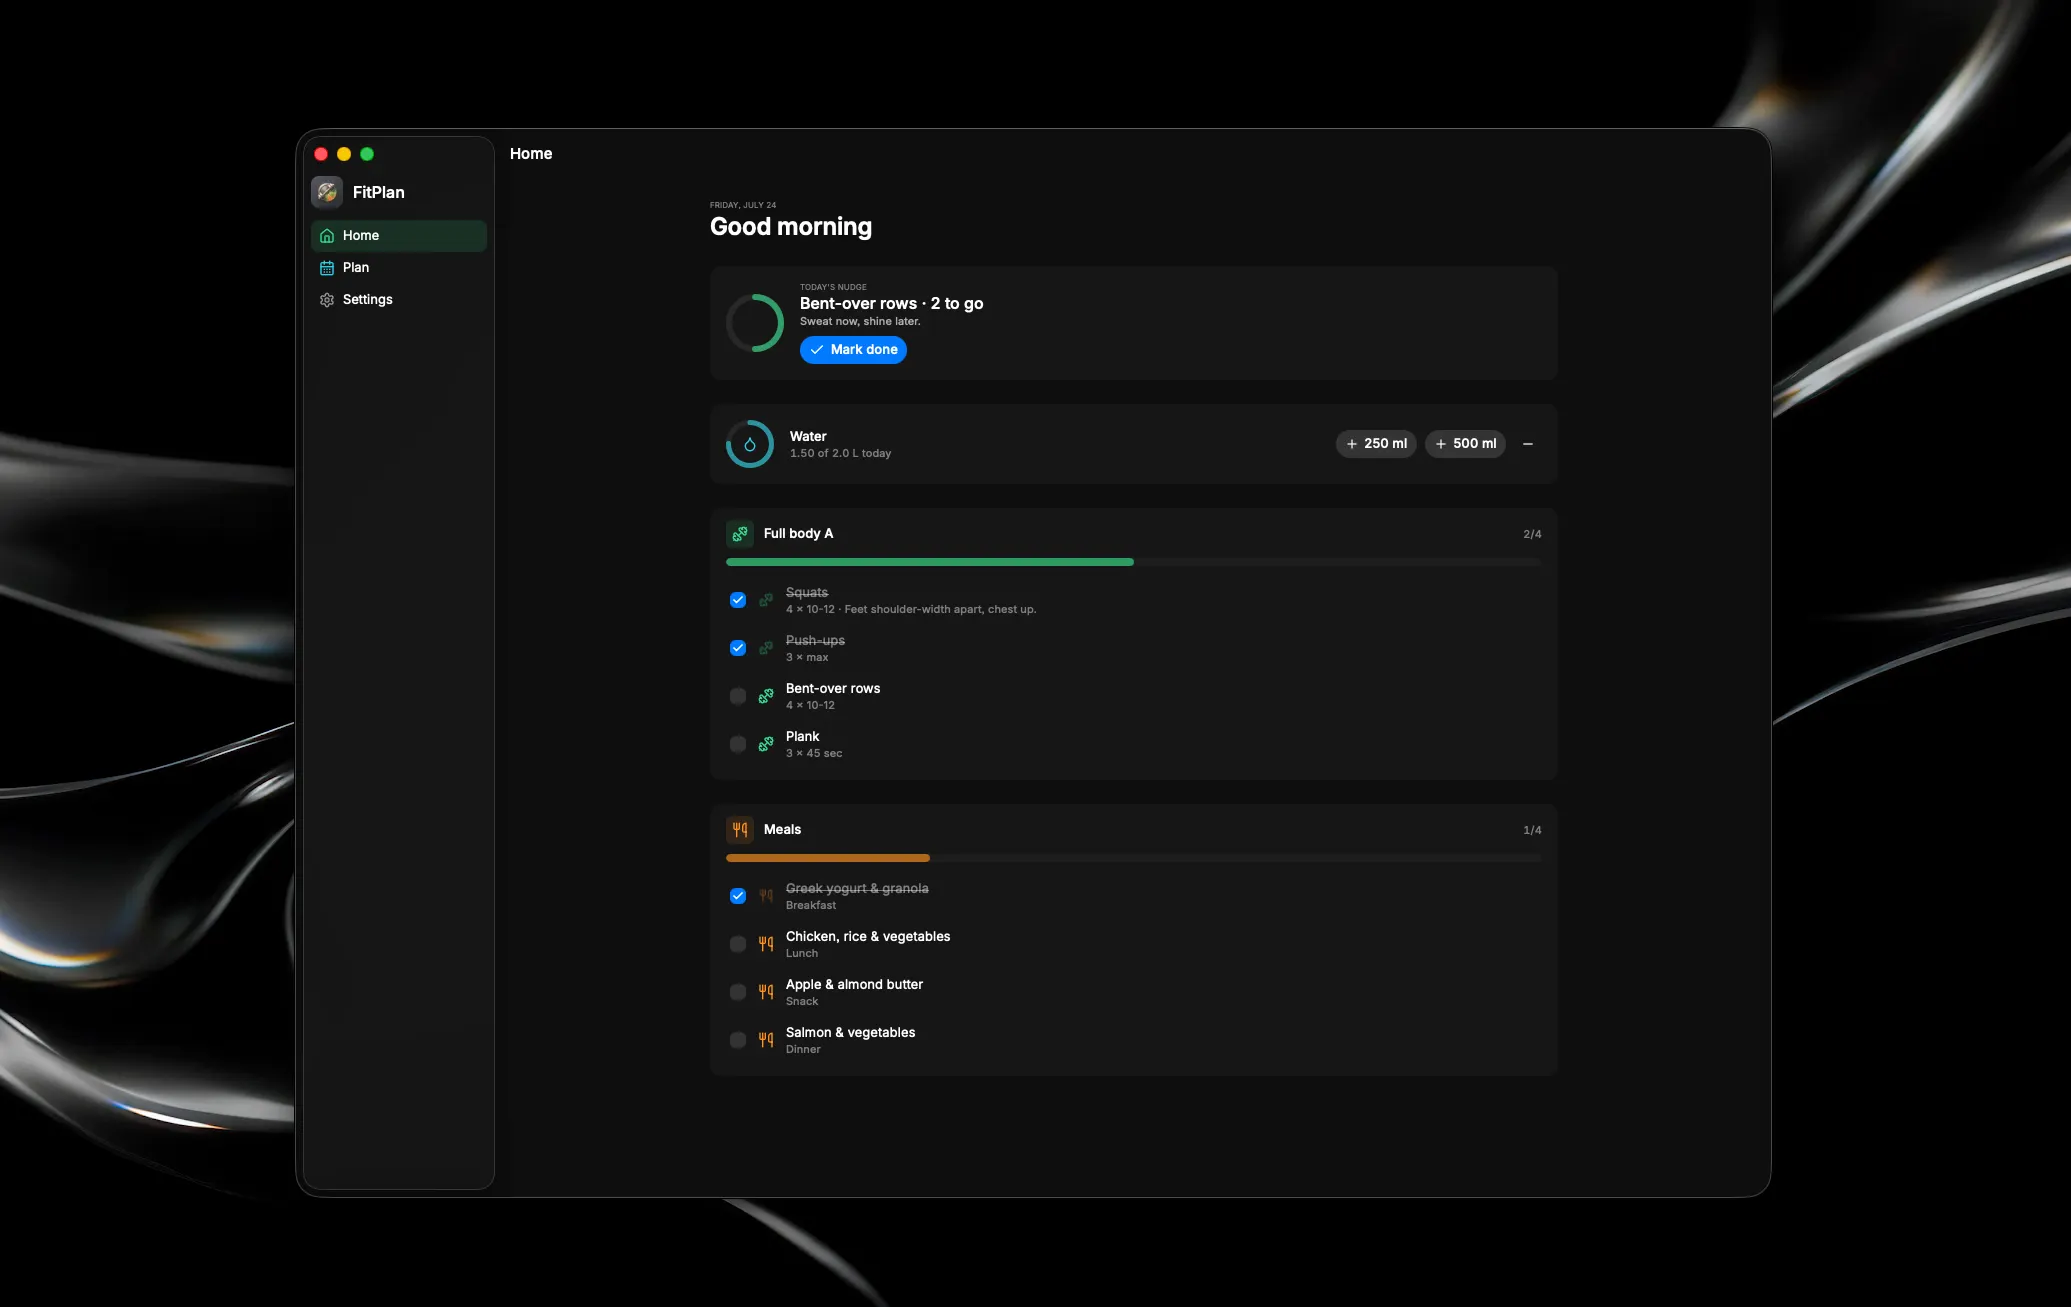Click the Full body A 2/4 counter
The width and height of the screenshot is (2071, 1307).
(x=1532, y=534)
